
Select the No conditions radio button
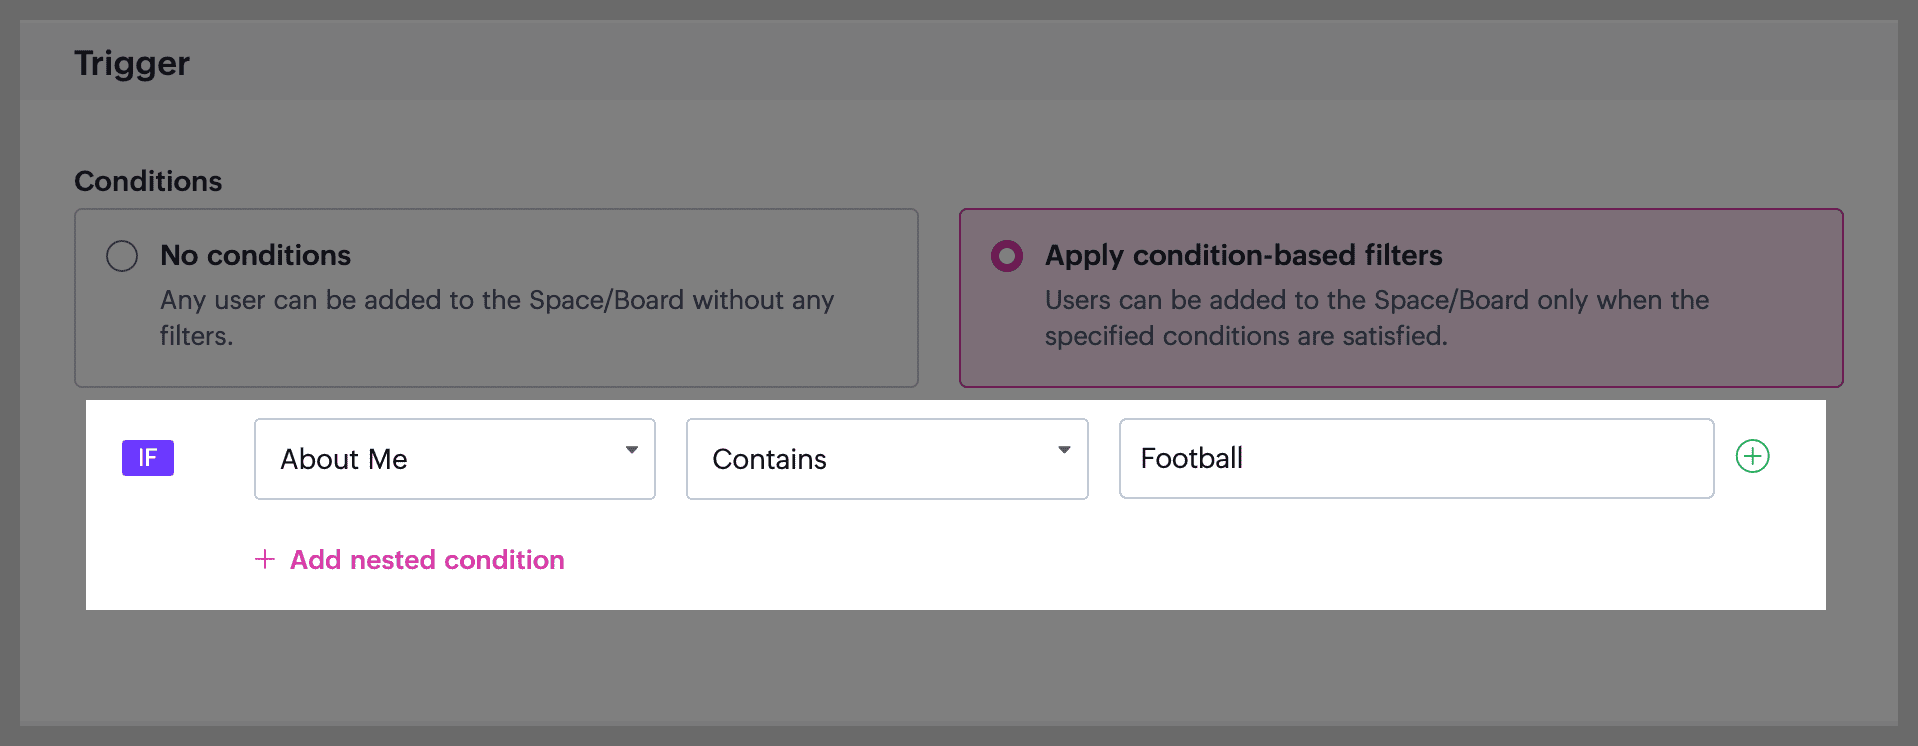click(x=122, y=256)
